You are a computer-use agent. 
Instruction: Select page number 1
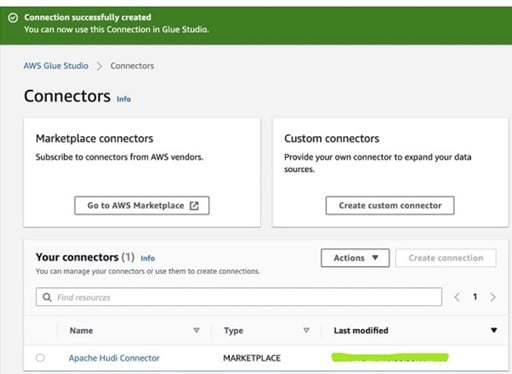[475, 297]
